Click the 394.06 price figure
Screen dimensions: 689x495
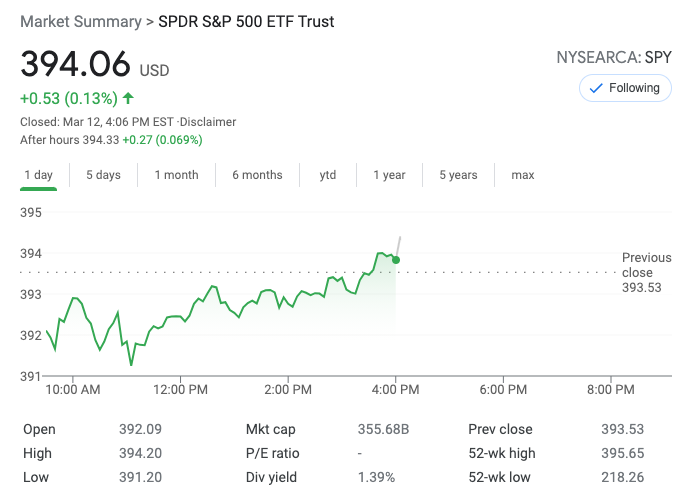pyautogui.click(x=76, y=65)
